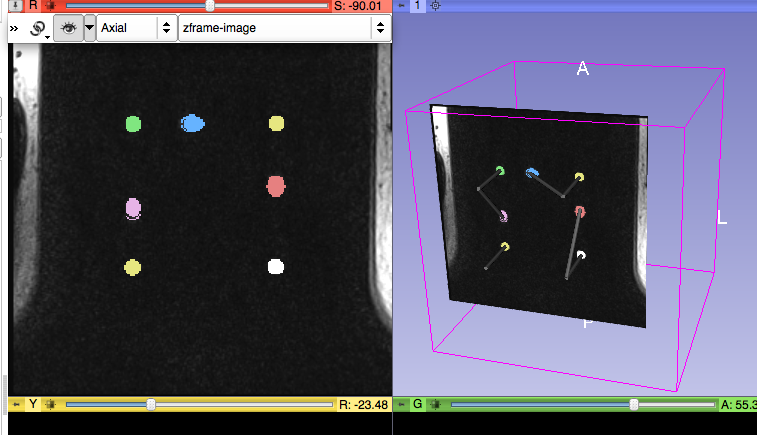Click the red slice label R
The image size is (757, 435).
point(33,6)
